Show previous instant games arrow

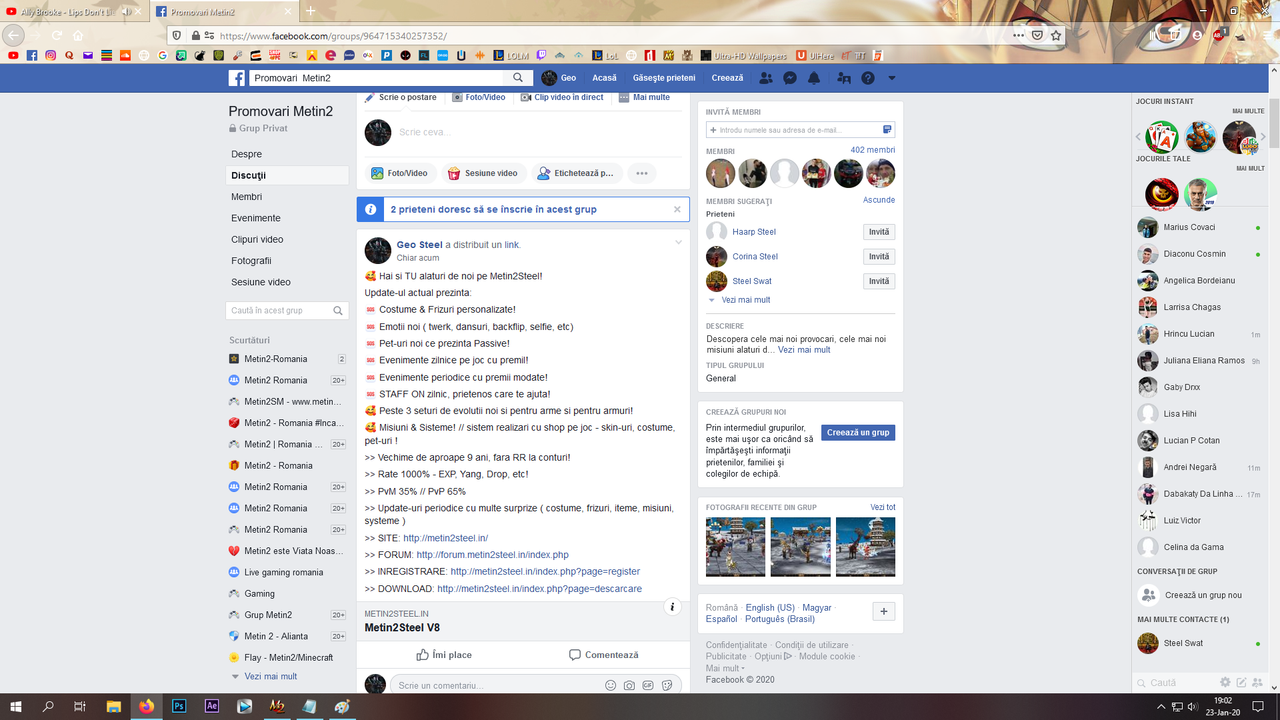point(1138,137)
